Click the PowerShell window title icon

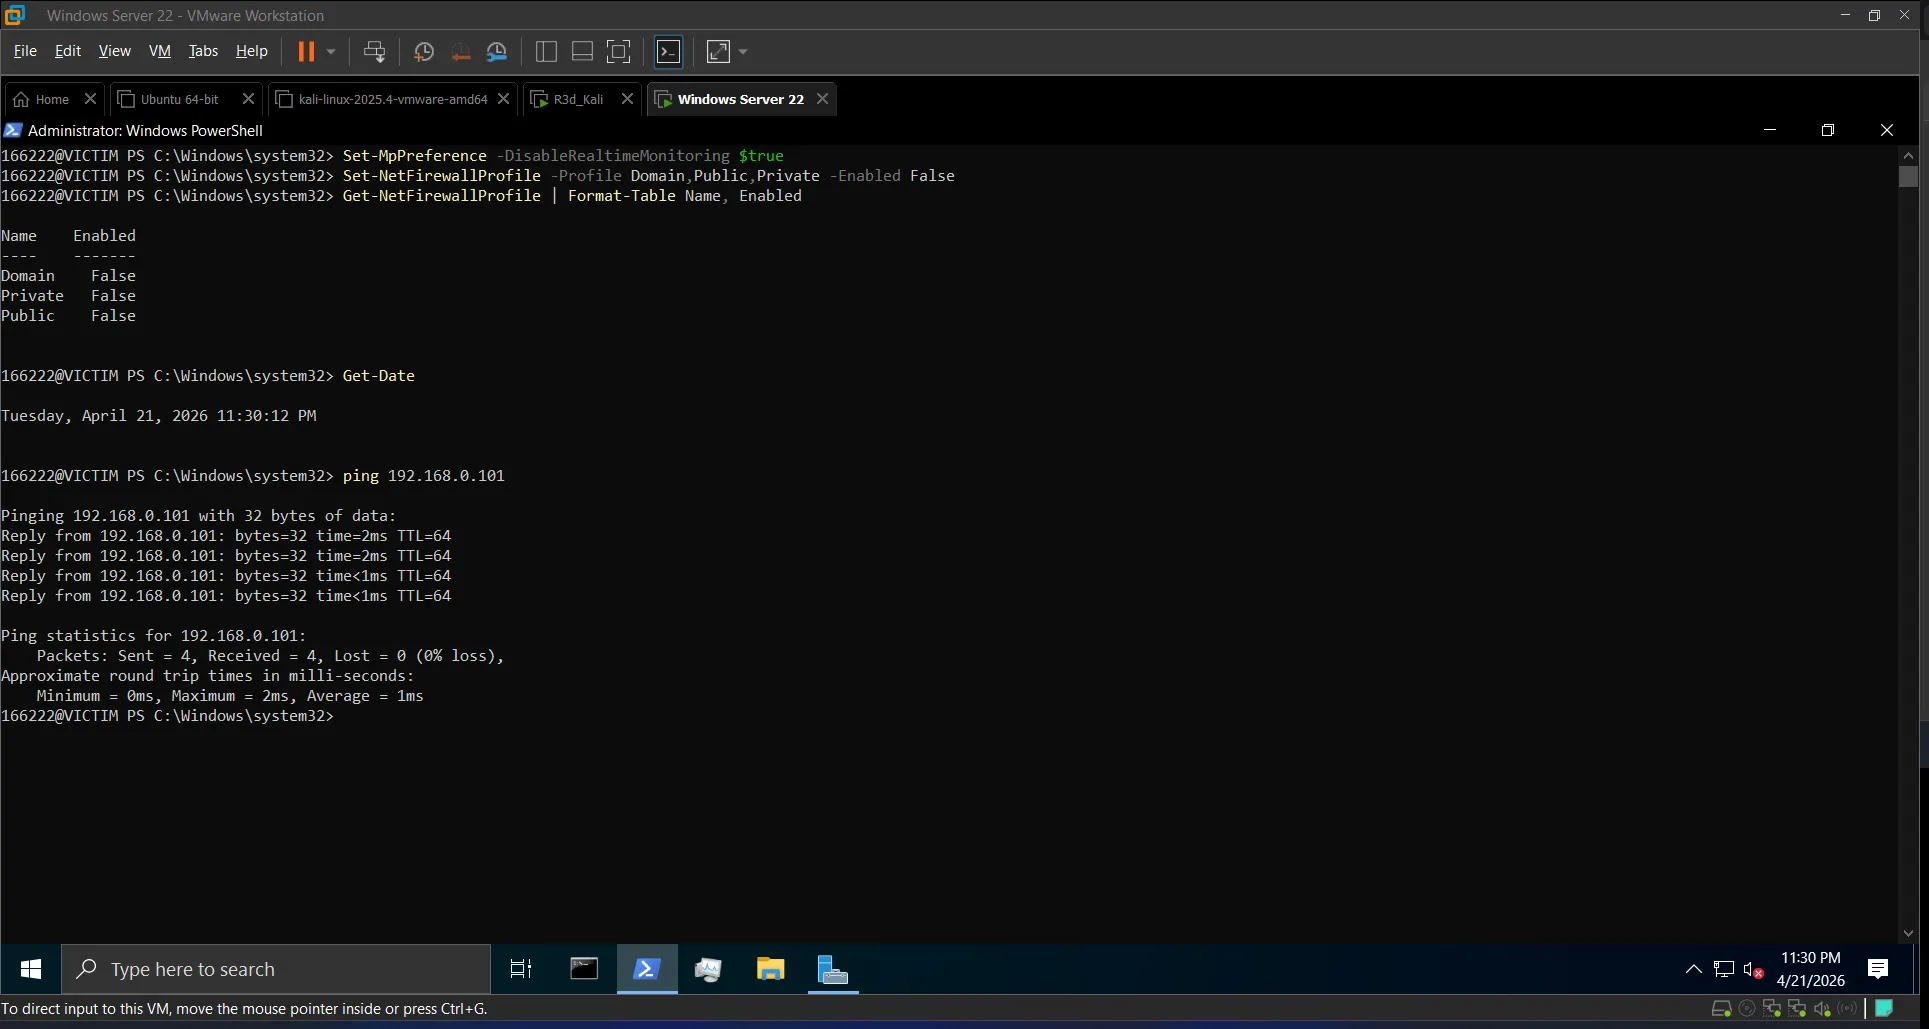click(13, 130)
